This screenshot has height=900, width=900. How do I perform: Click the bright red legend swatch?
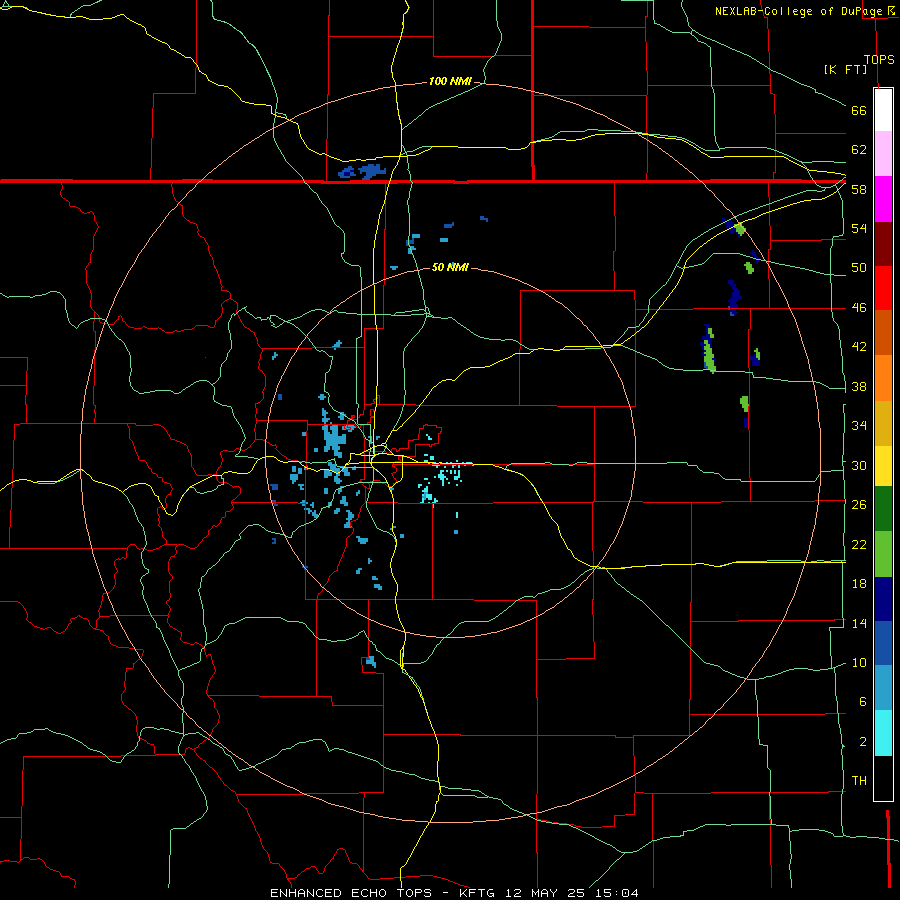[883, 288]
